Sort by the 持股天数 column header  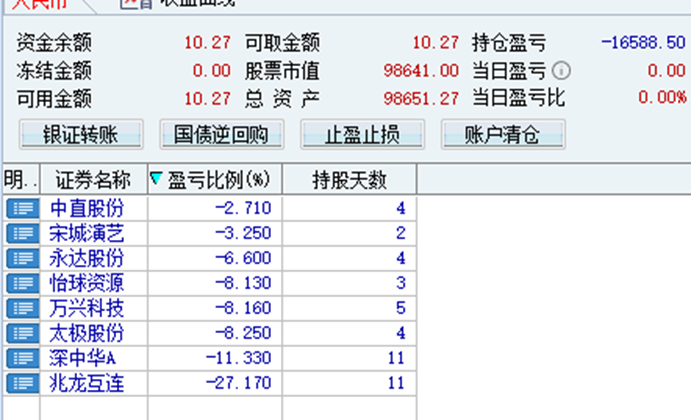pyautogui.click(x=349, y=180)
